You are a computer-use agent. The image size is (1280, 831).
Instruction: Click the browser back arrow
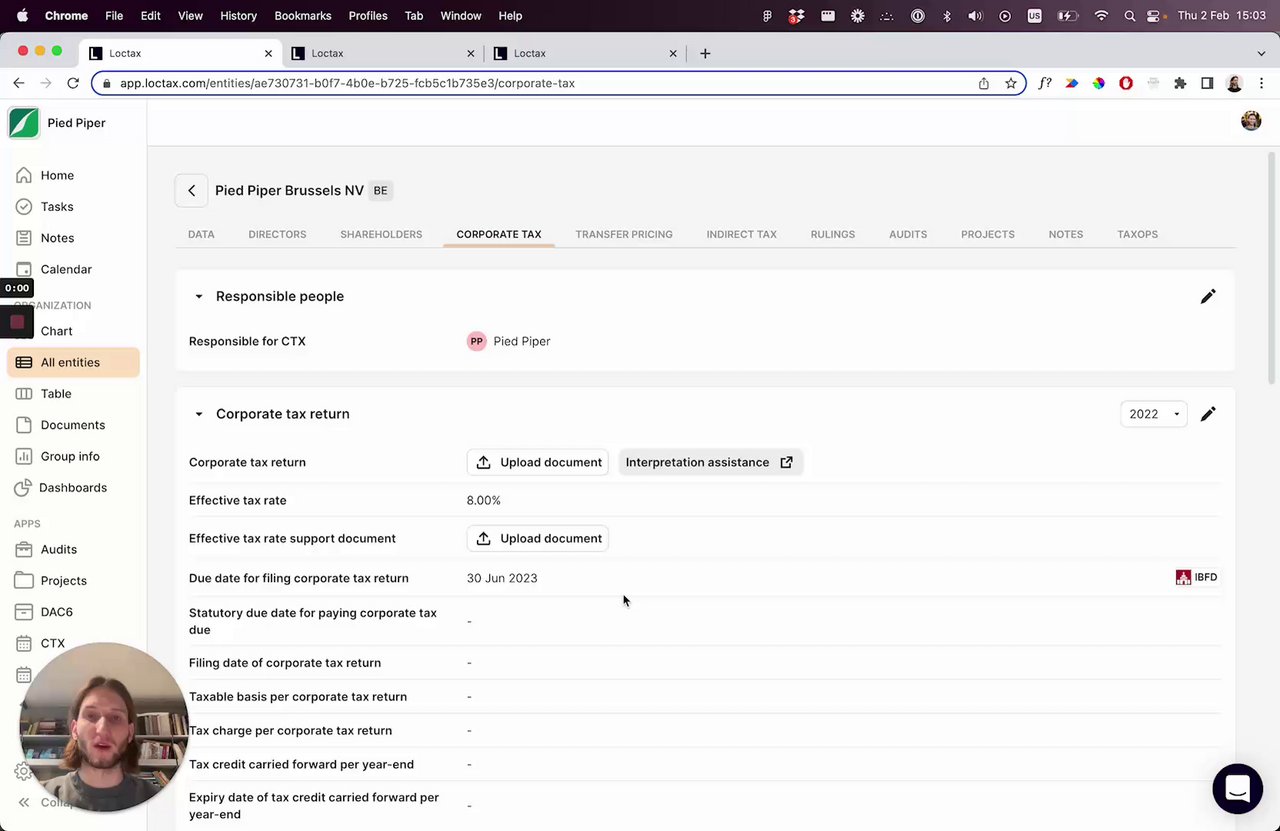coord(19,83)
